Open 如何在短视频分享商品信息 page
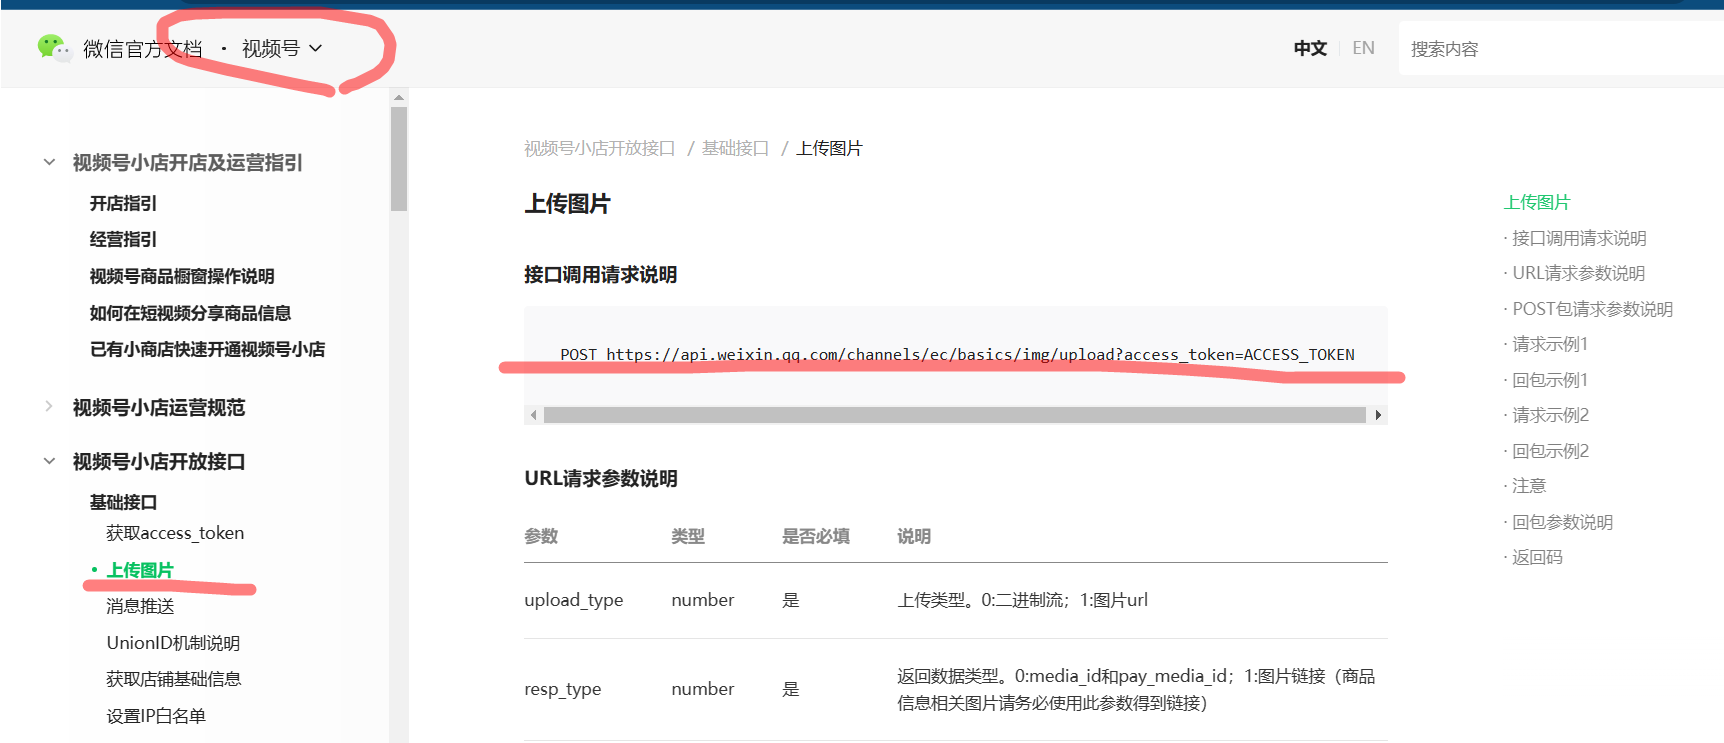 (x=190, y=313)
